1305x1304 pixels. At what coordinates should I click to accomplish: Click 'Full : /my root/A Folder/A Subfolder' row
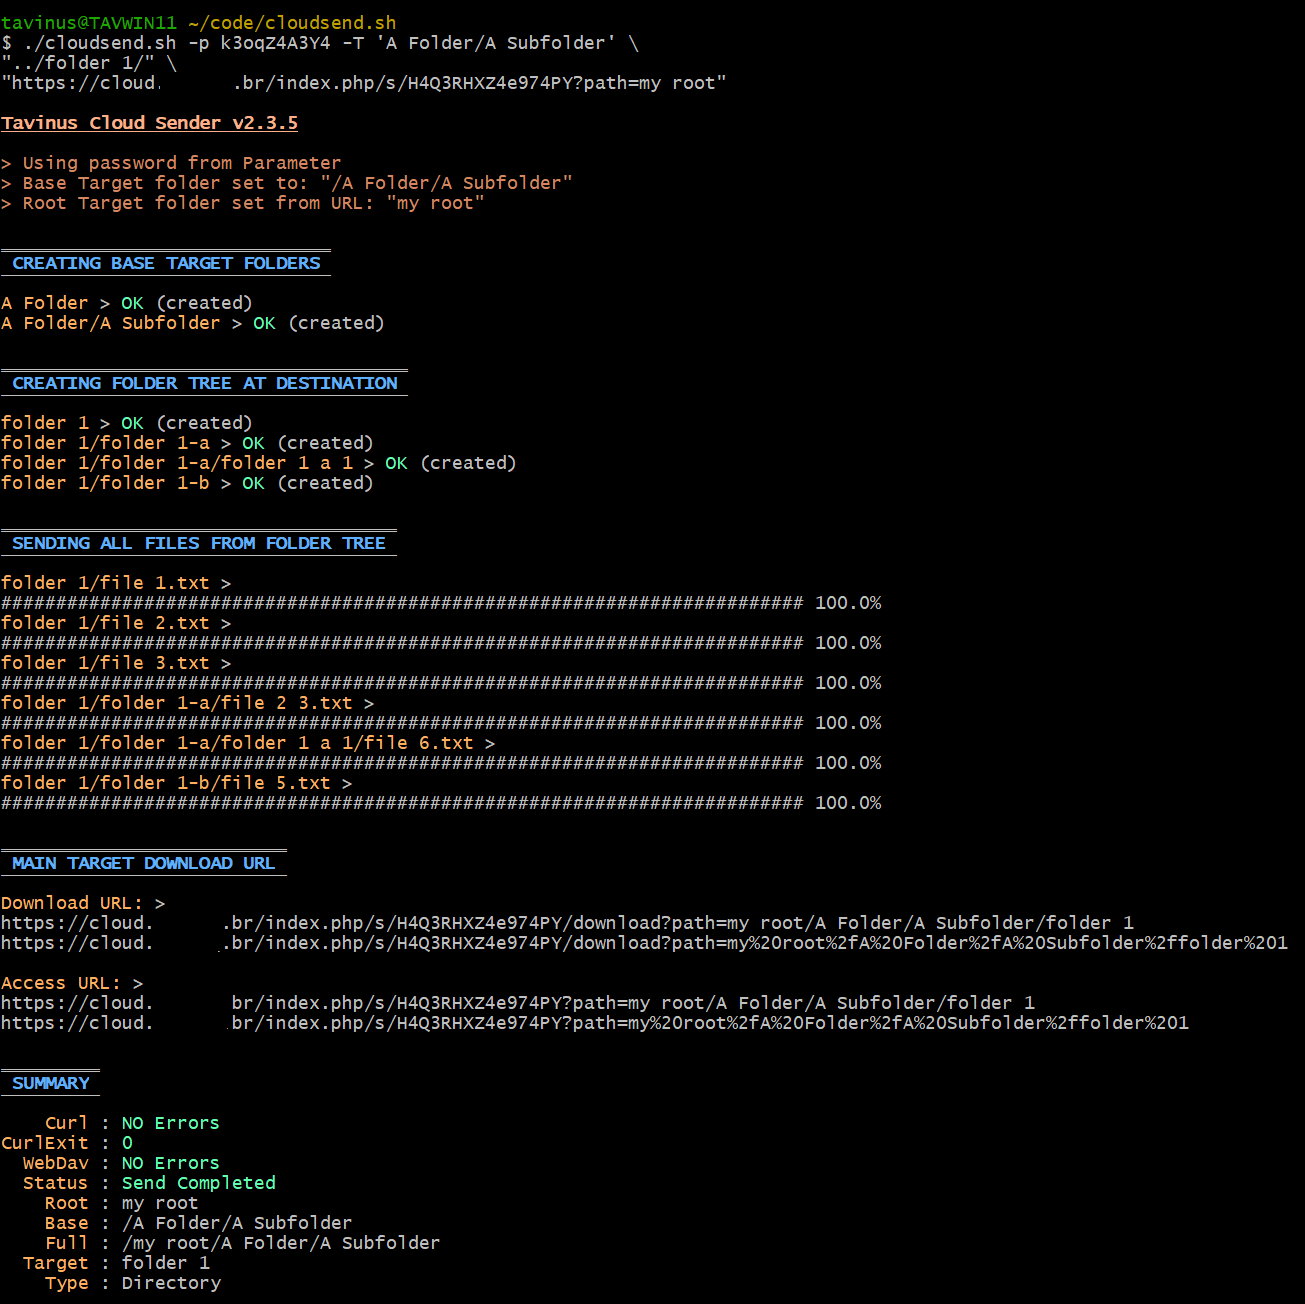tap(242, 1243)
